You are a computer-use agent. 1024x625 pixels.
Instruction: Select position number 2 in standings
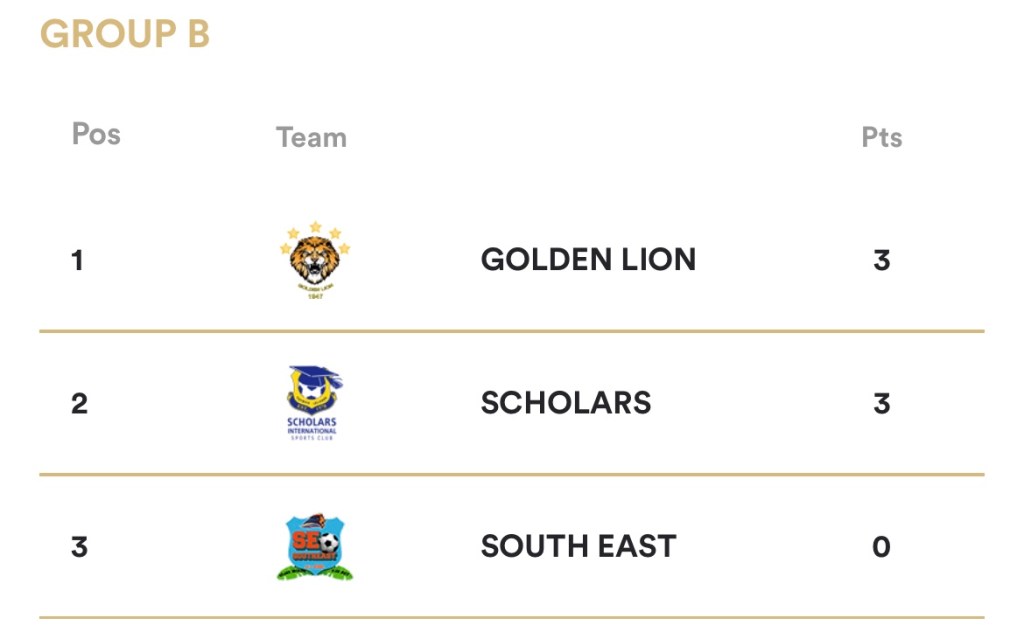79,404
